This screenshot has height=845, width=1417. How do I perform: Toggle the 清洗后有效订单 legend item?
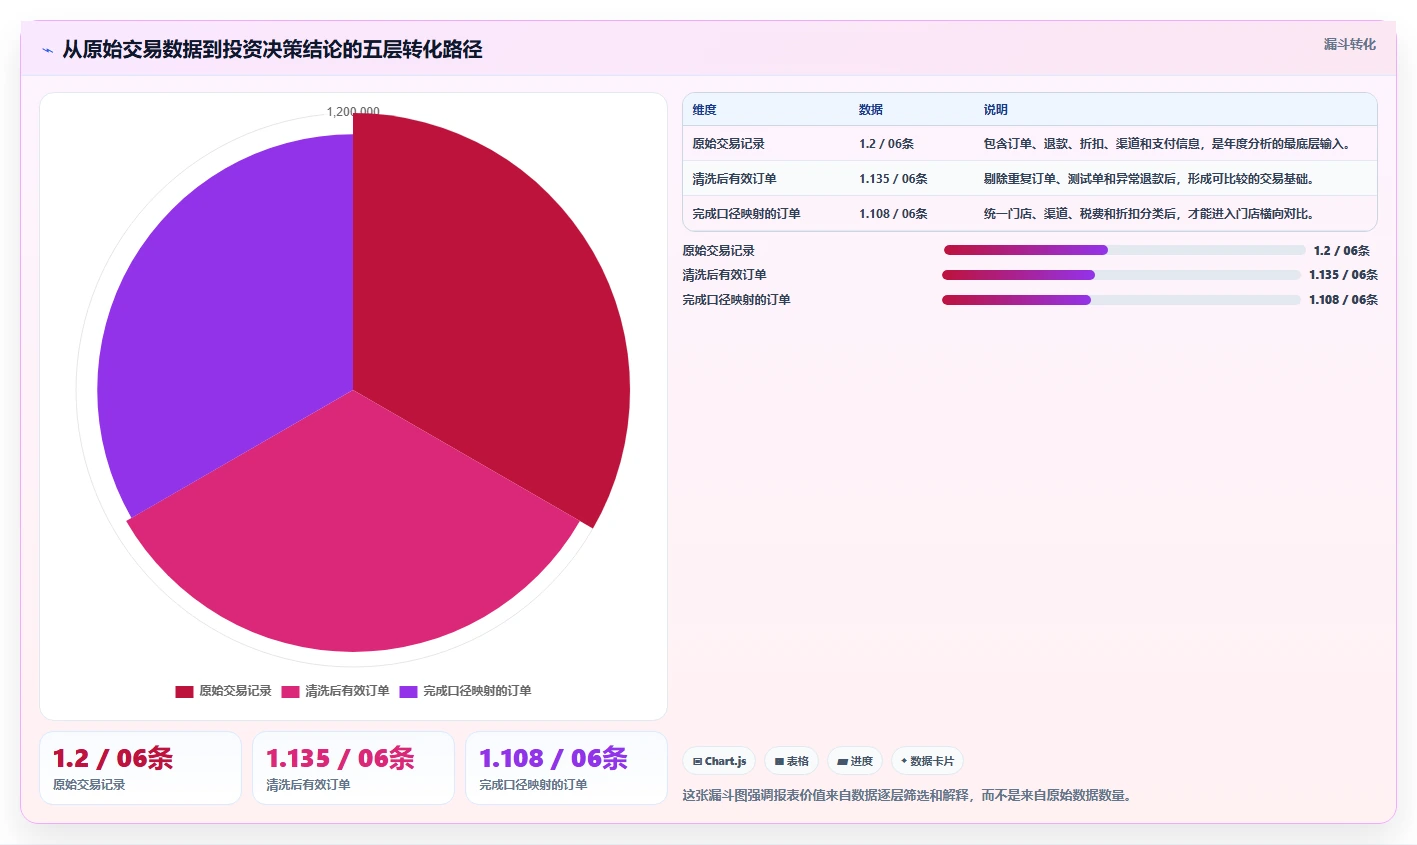(x=335, y=691)
